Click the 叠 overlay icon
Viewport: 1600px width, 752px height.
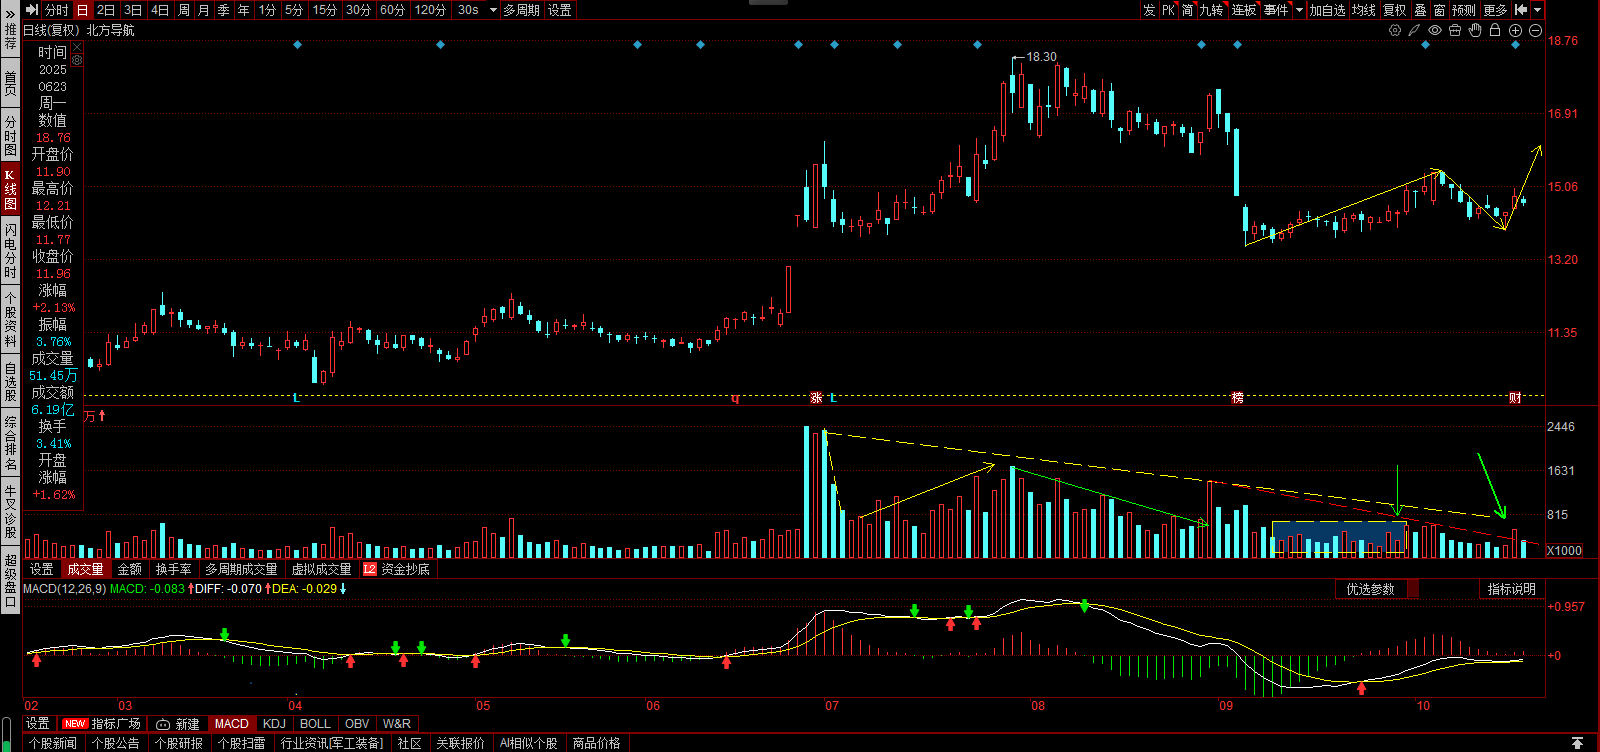coord(1420,10)
